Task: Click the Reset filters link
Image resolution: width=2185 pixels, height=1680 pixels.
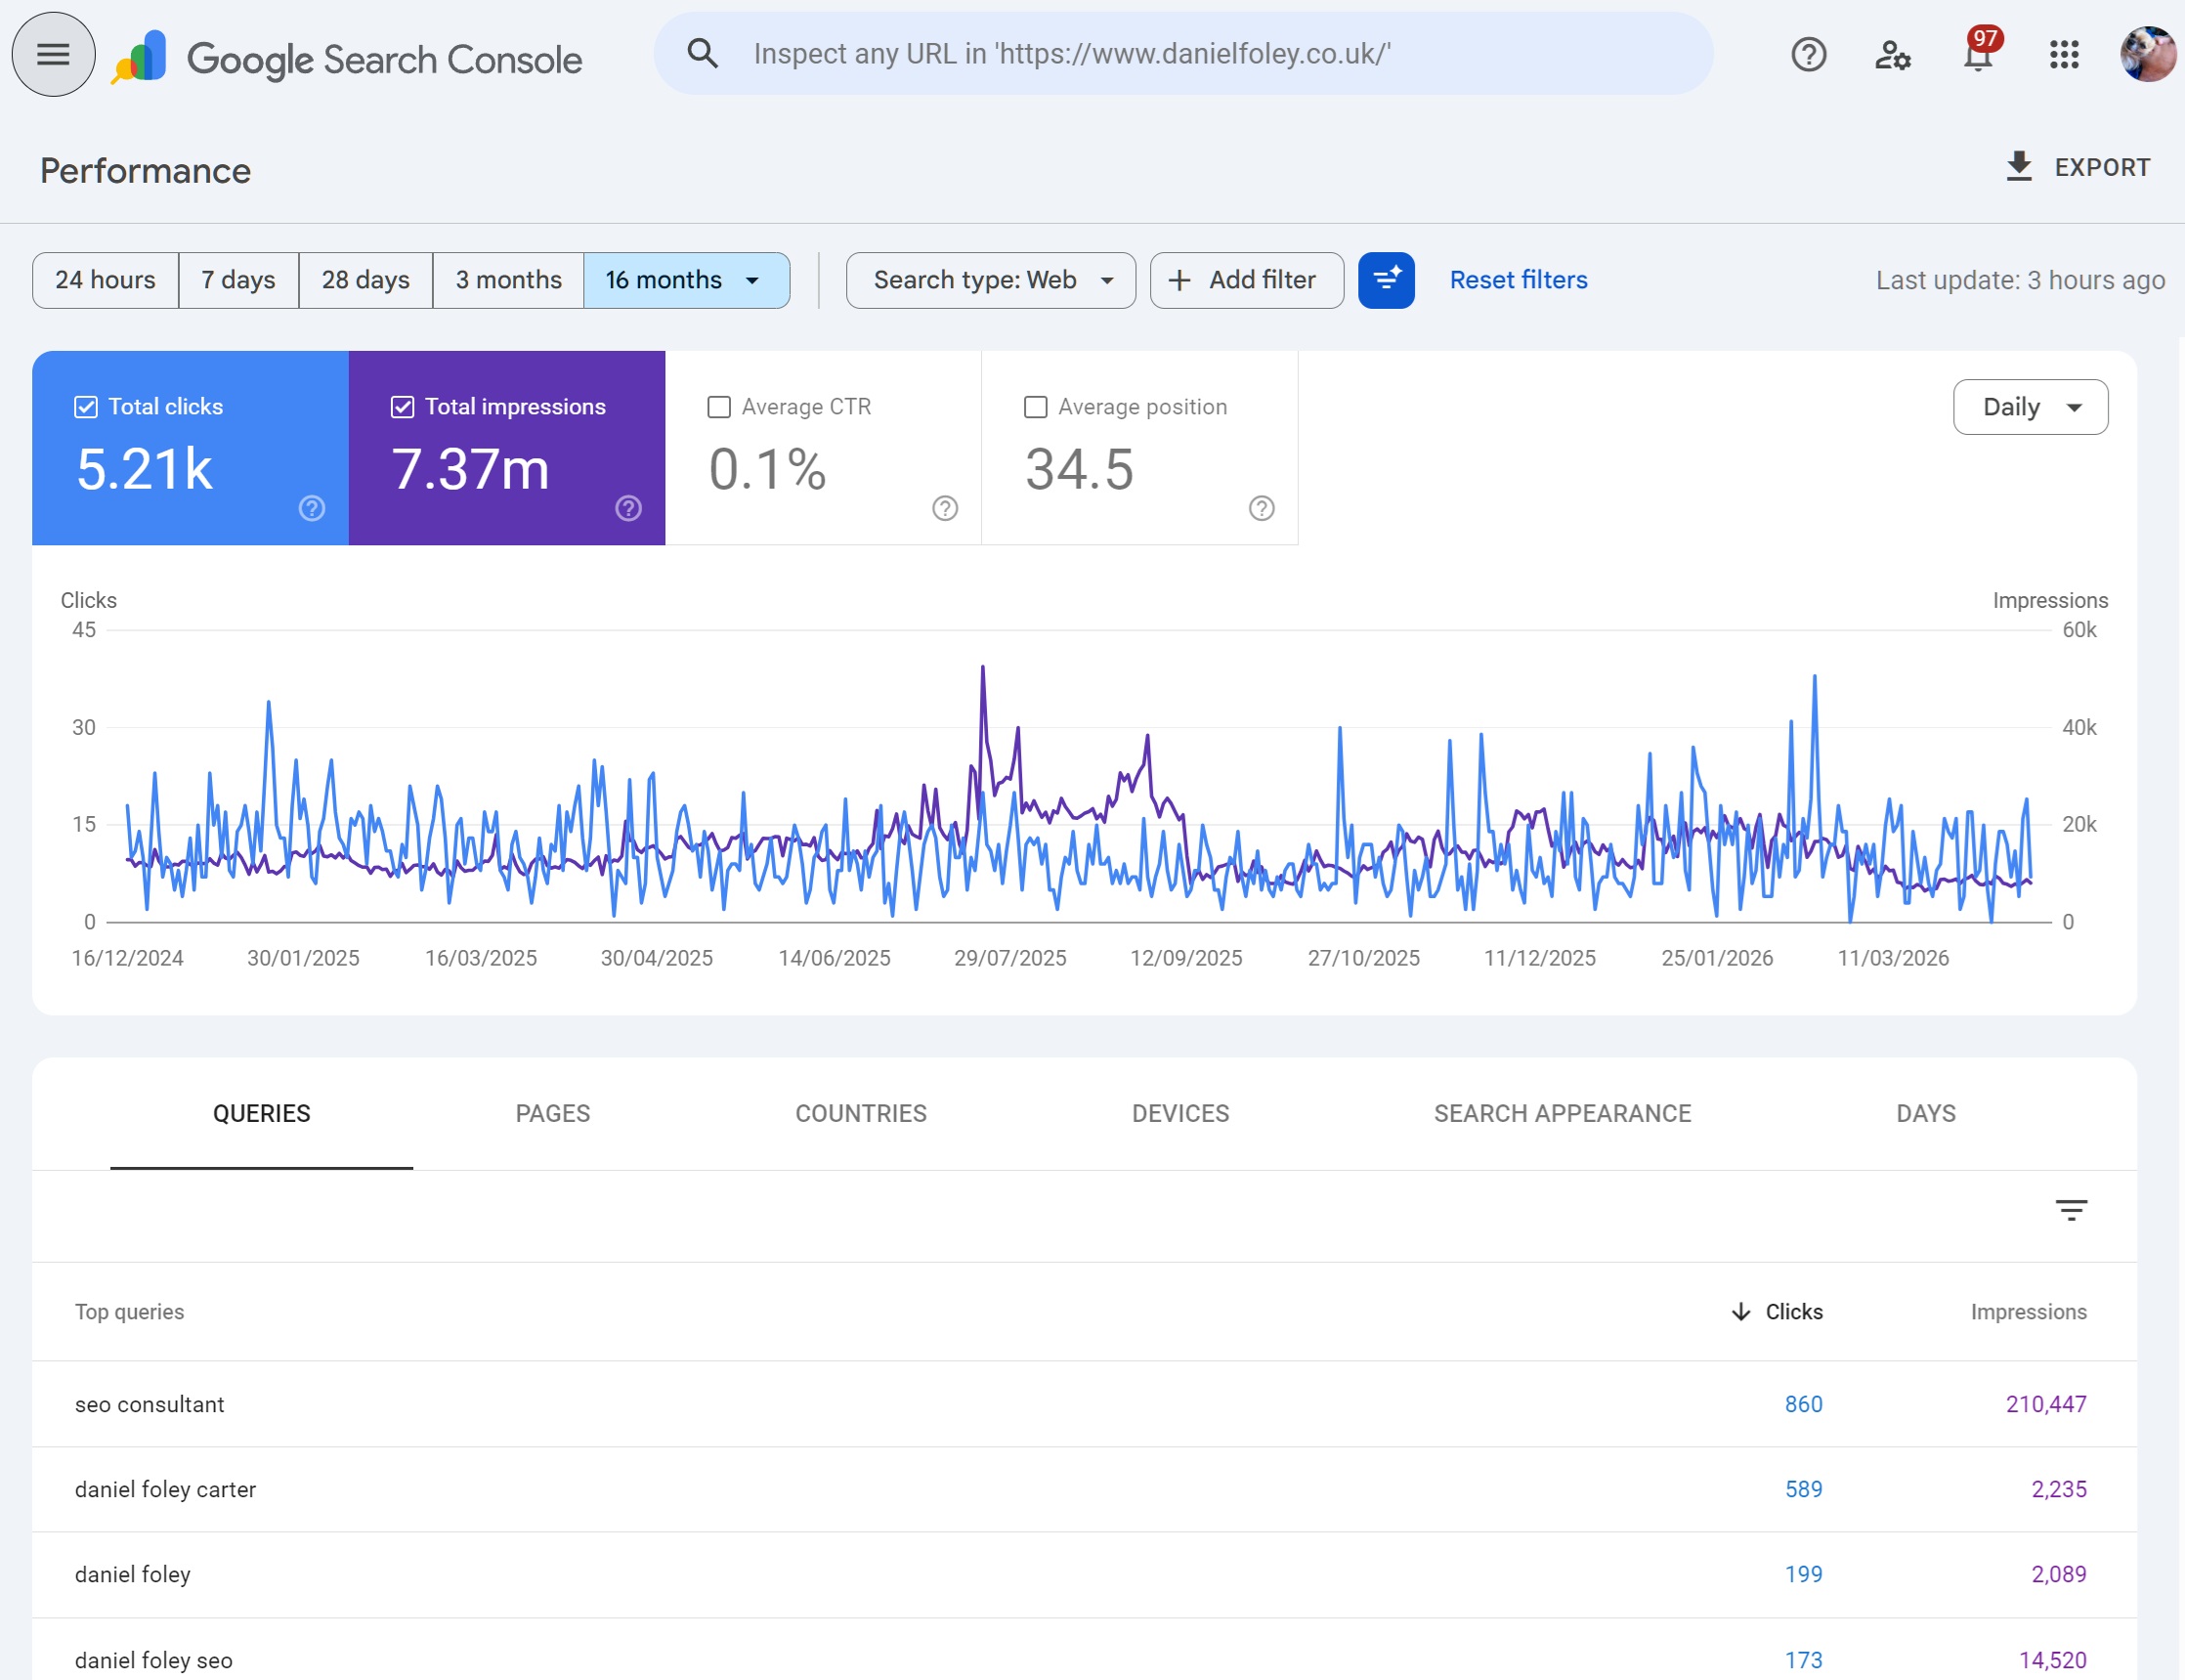Action: coord(1517,280)
